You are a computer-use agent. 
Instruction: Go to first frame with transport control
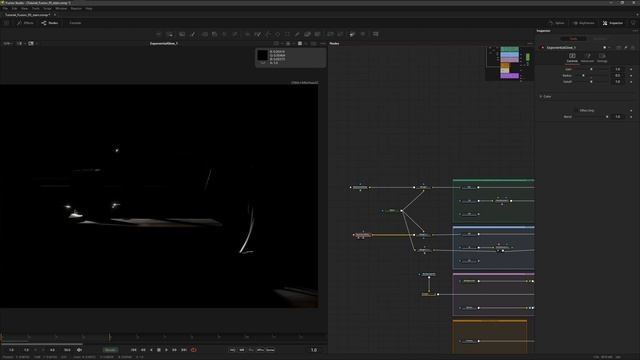(133, 350)
